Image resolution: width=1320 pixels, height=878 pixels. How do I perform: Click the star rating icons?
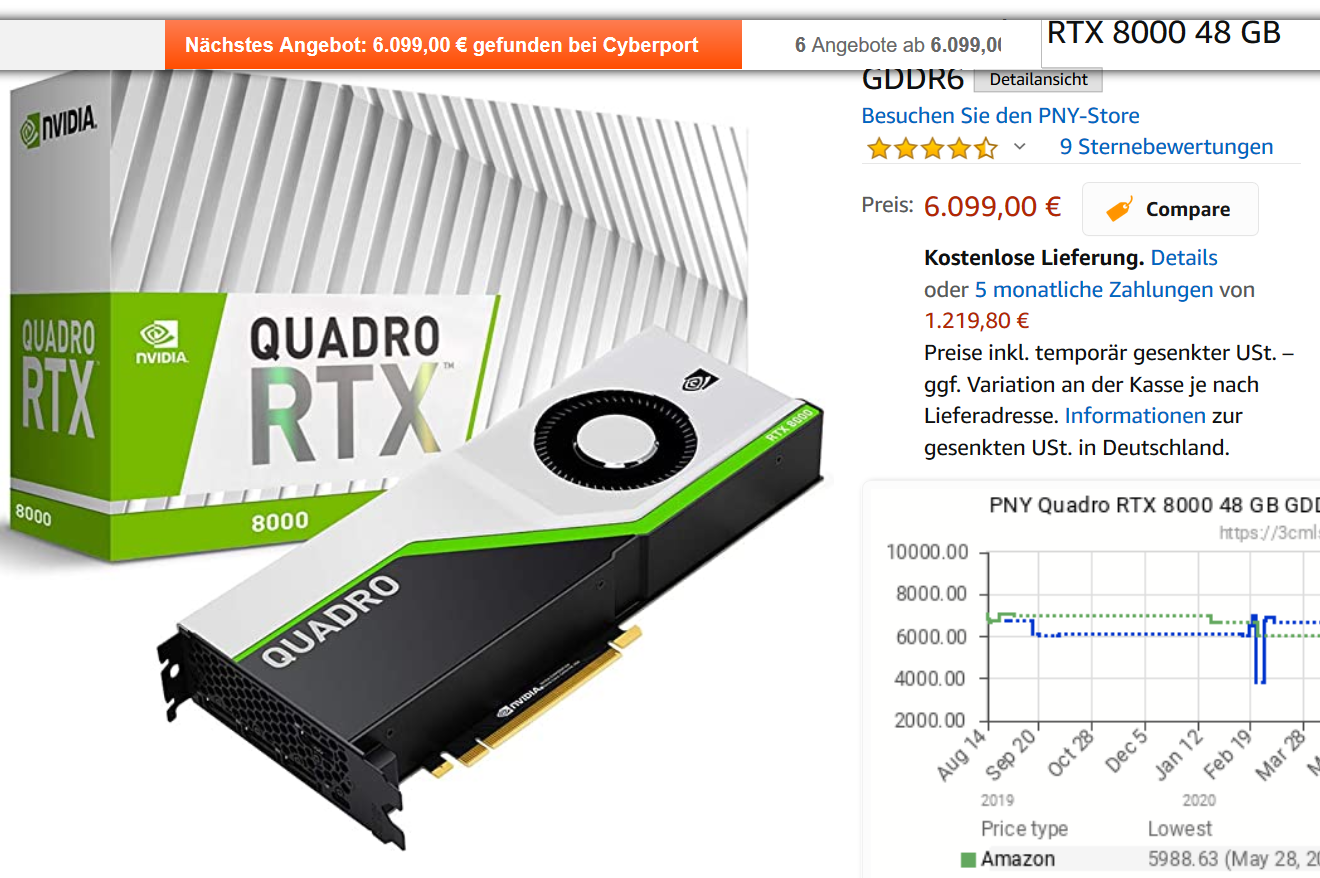click(932, 148)
